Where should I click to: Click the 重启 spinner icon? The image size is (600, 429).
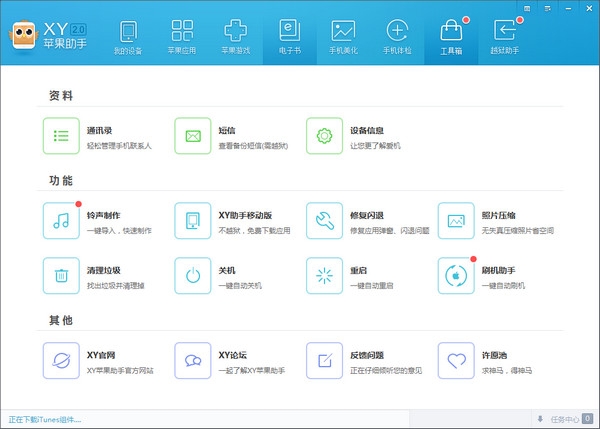(324, 276)
